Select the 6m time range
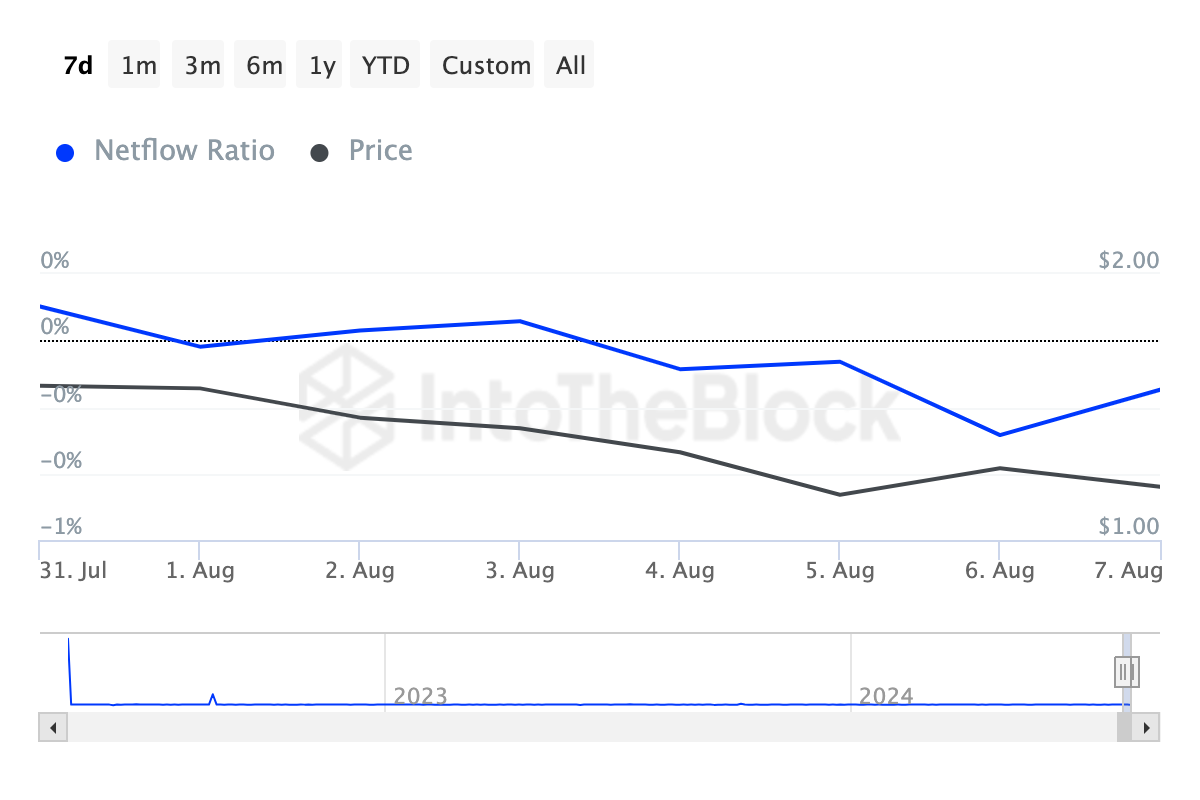The width and height of the screenshot is (1200, 800). pyautogui.click(x=264, y=65)
